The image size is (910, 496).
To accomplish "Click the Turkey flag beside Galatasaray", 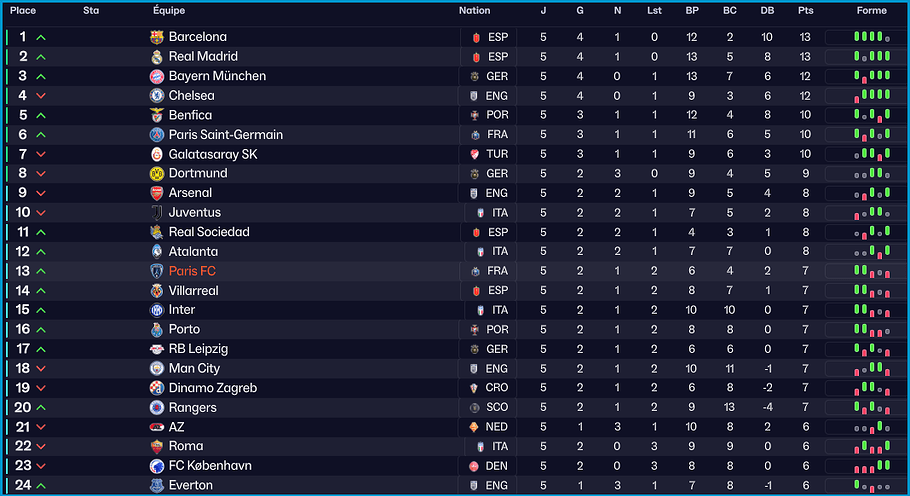I will click(x=475, y=154).
